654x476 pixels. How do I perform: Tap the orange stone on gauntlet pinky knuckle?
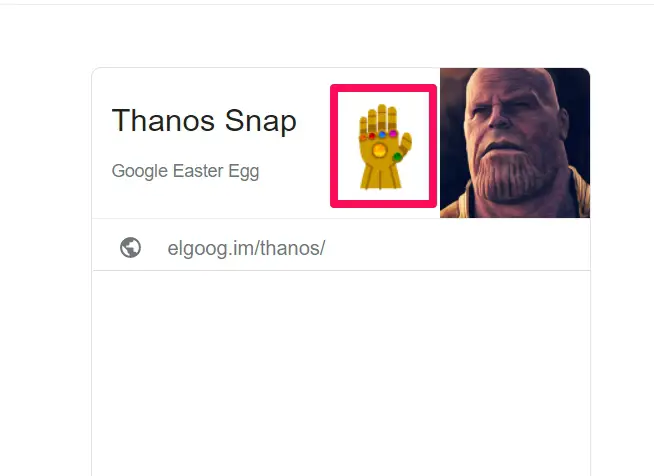[362, 137]
